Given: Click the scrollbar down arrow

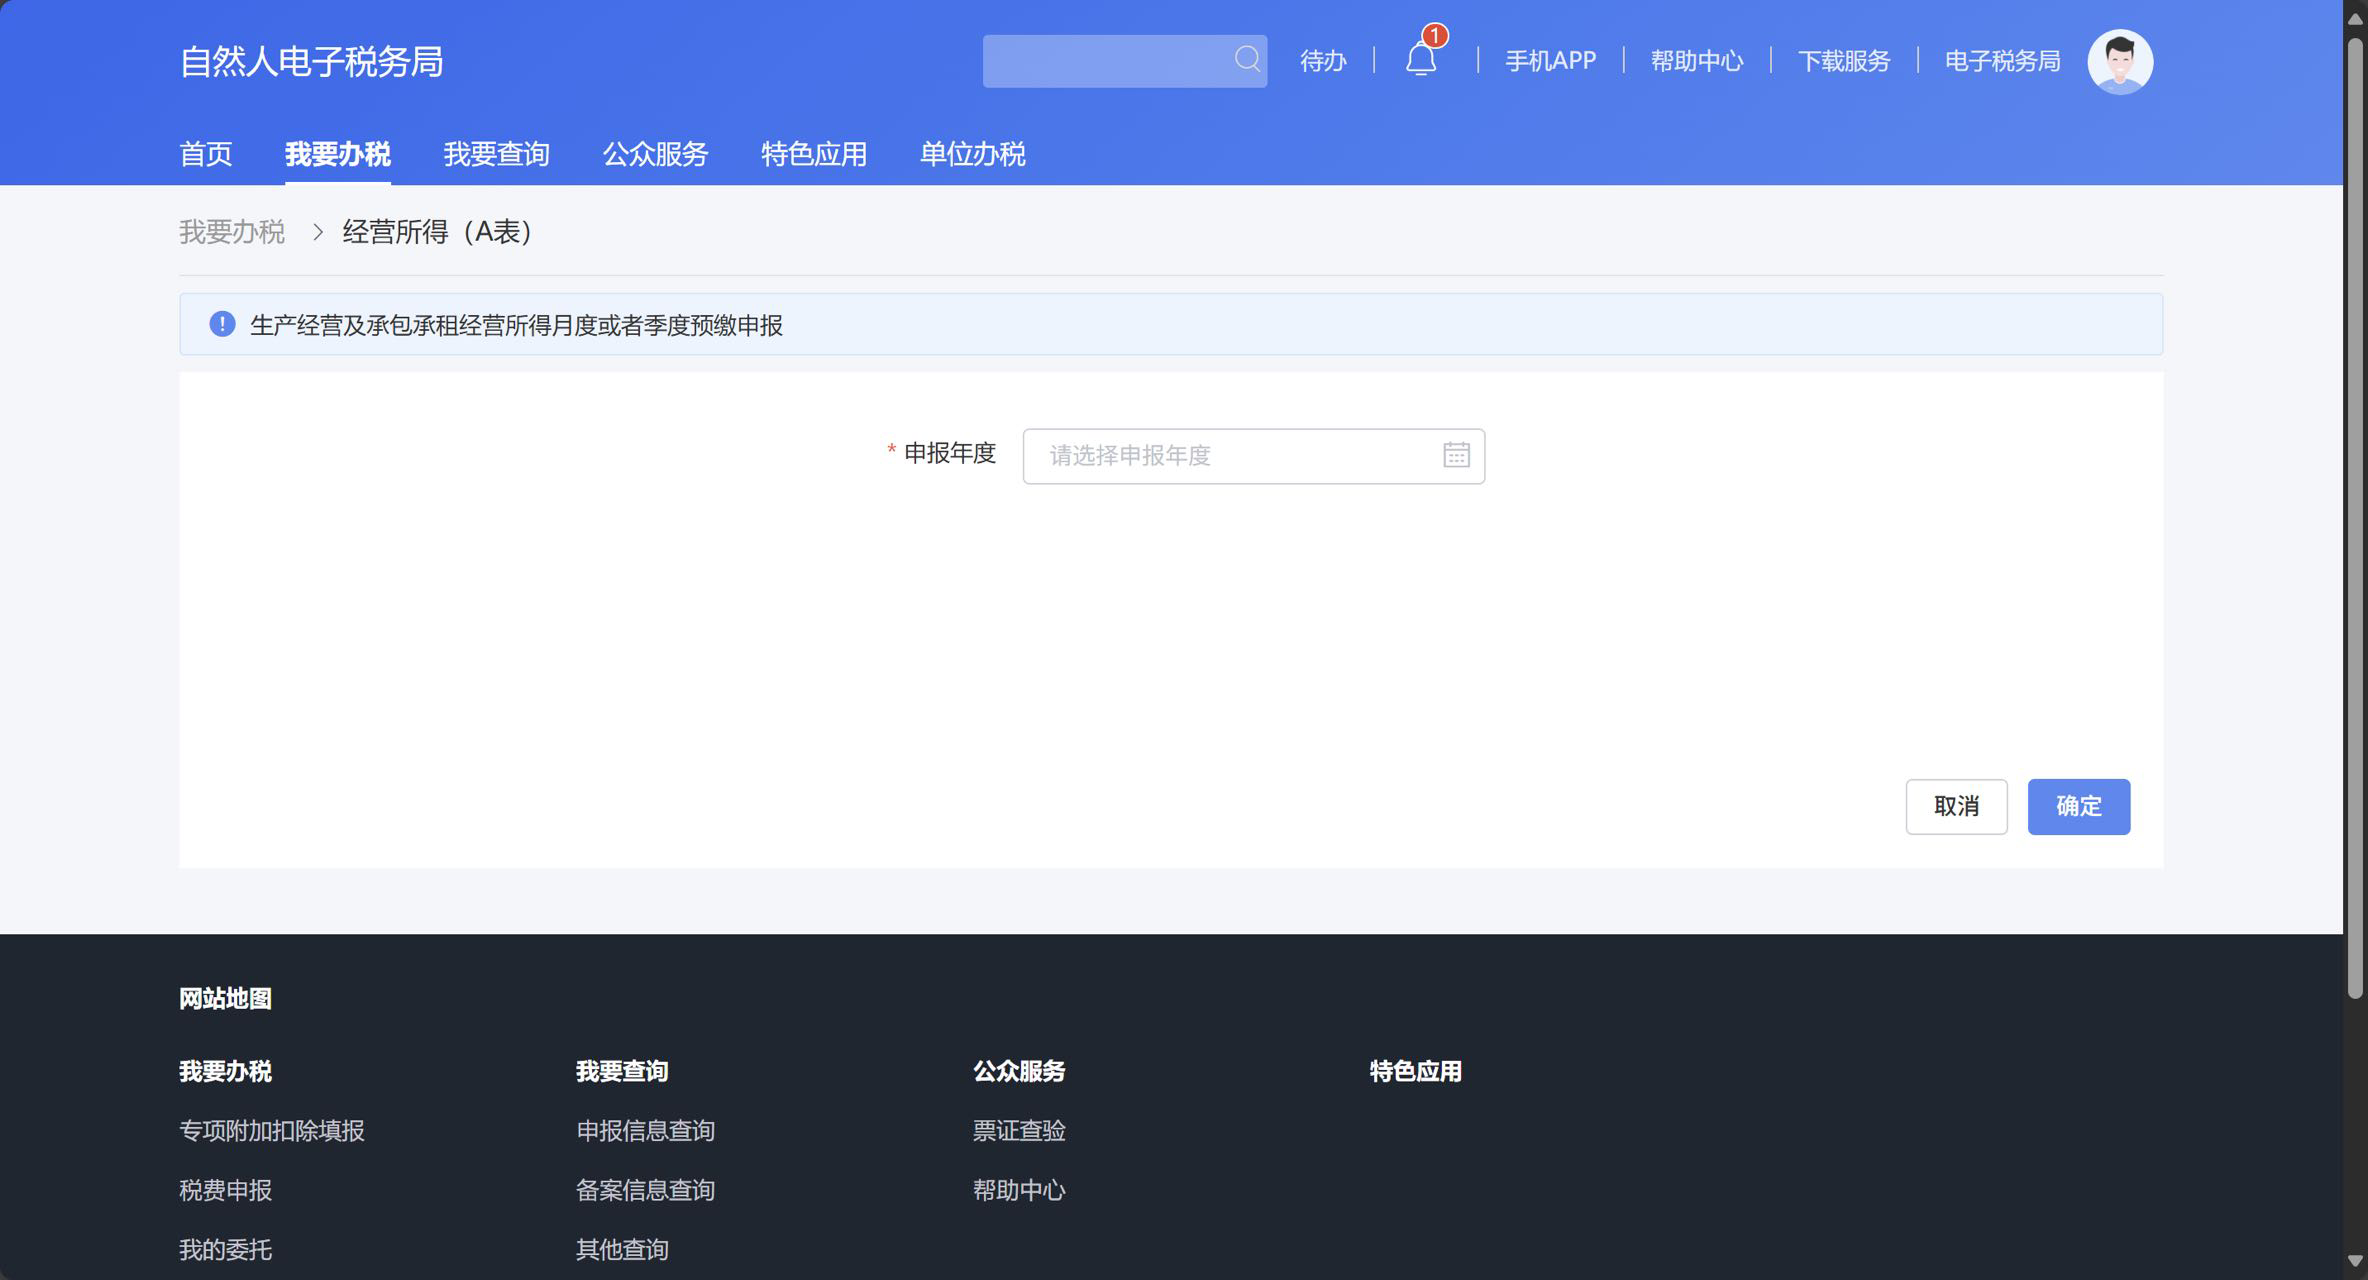Looking at the screenshot, I should coord(2355,1261).
